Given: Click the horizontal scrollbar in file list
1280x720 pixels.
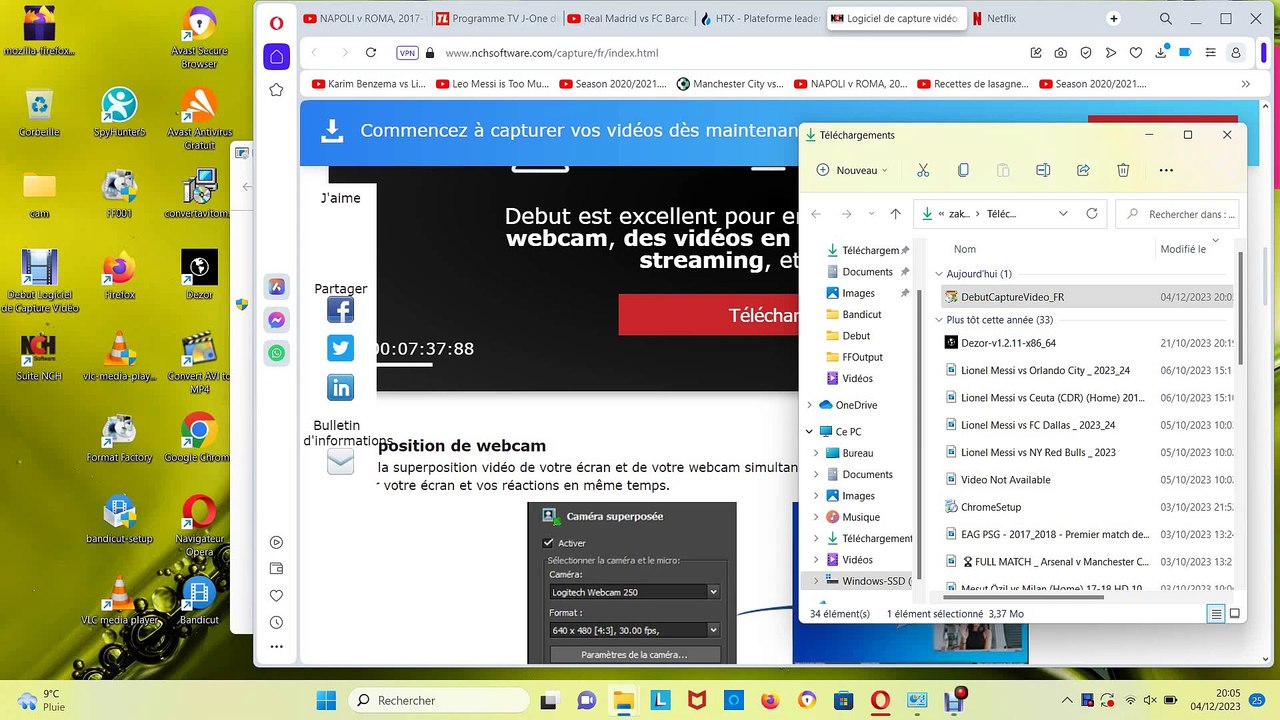Looking at the screenshot, I should point(1021,597).
